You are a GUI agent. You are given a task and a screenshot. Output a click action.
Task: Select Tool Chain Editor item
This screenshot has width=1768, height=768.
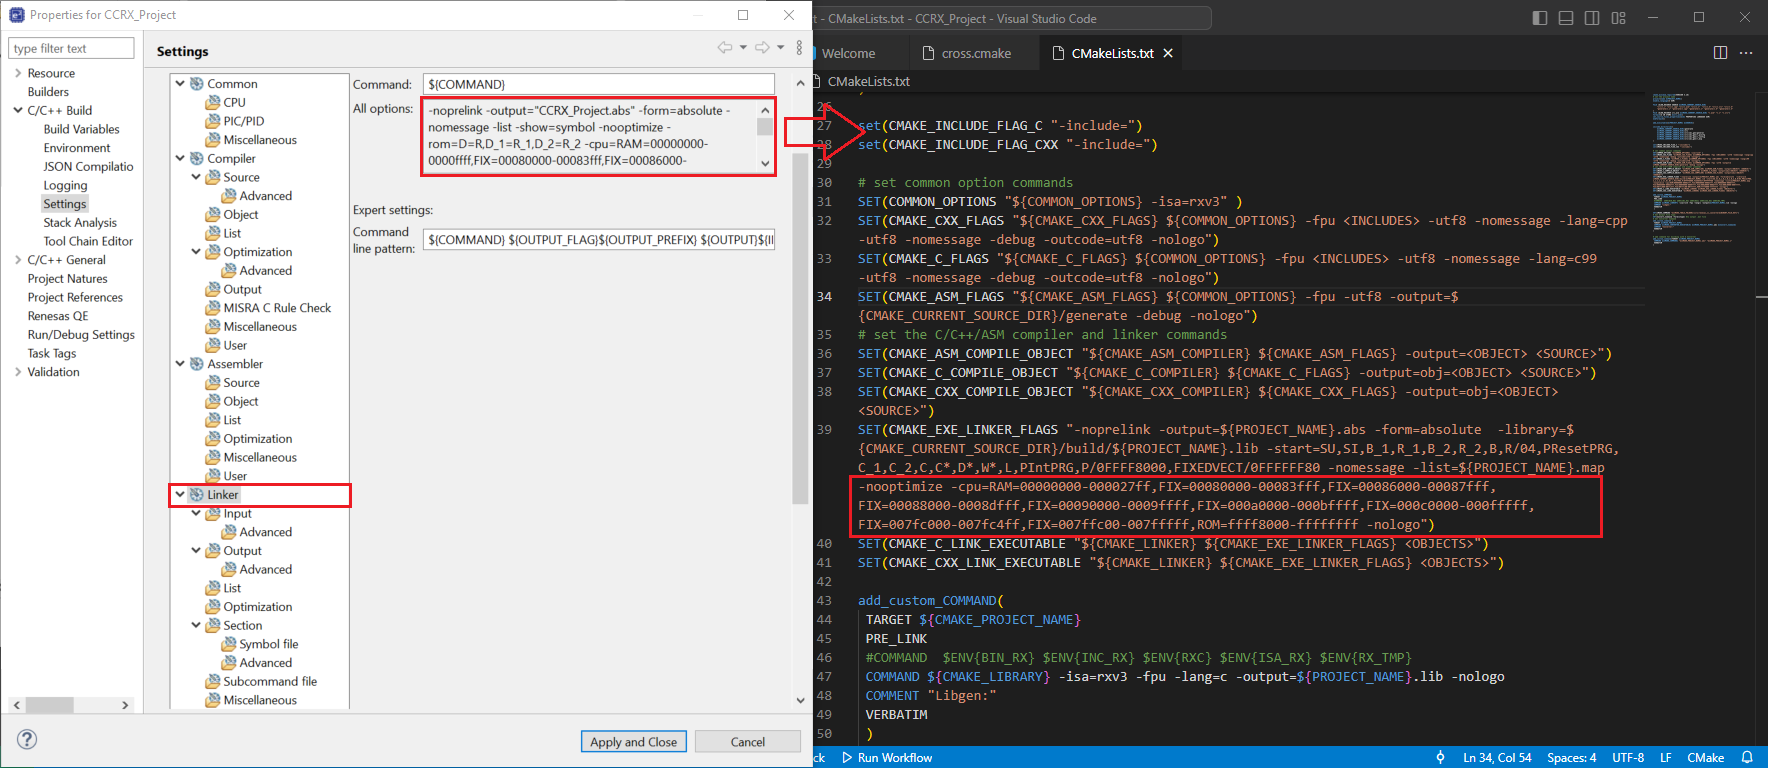(88, 241)
